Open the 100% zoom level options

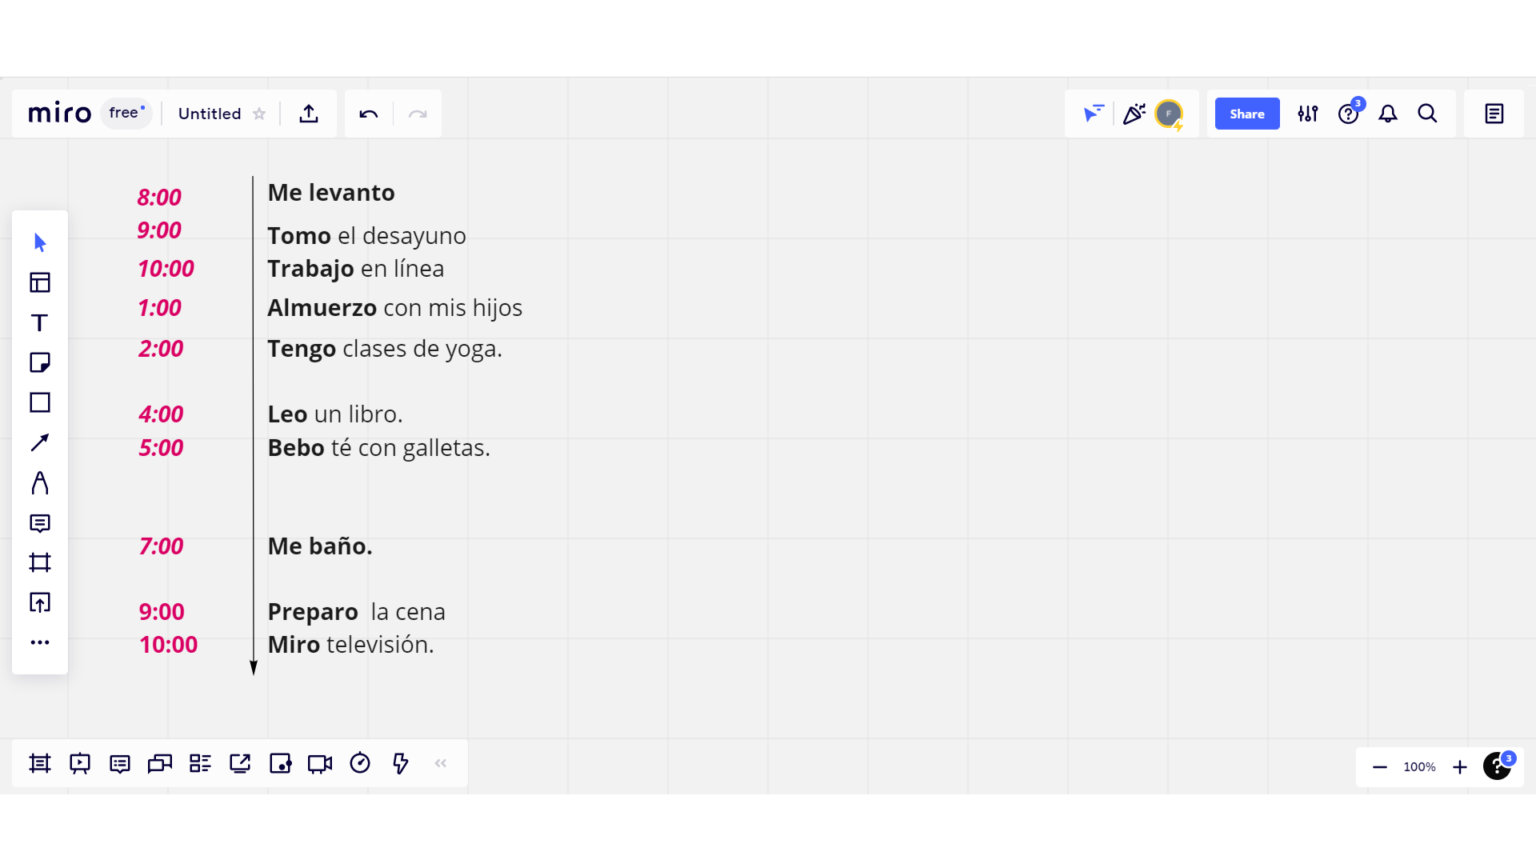point(1419,766)
